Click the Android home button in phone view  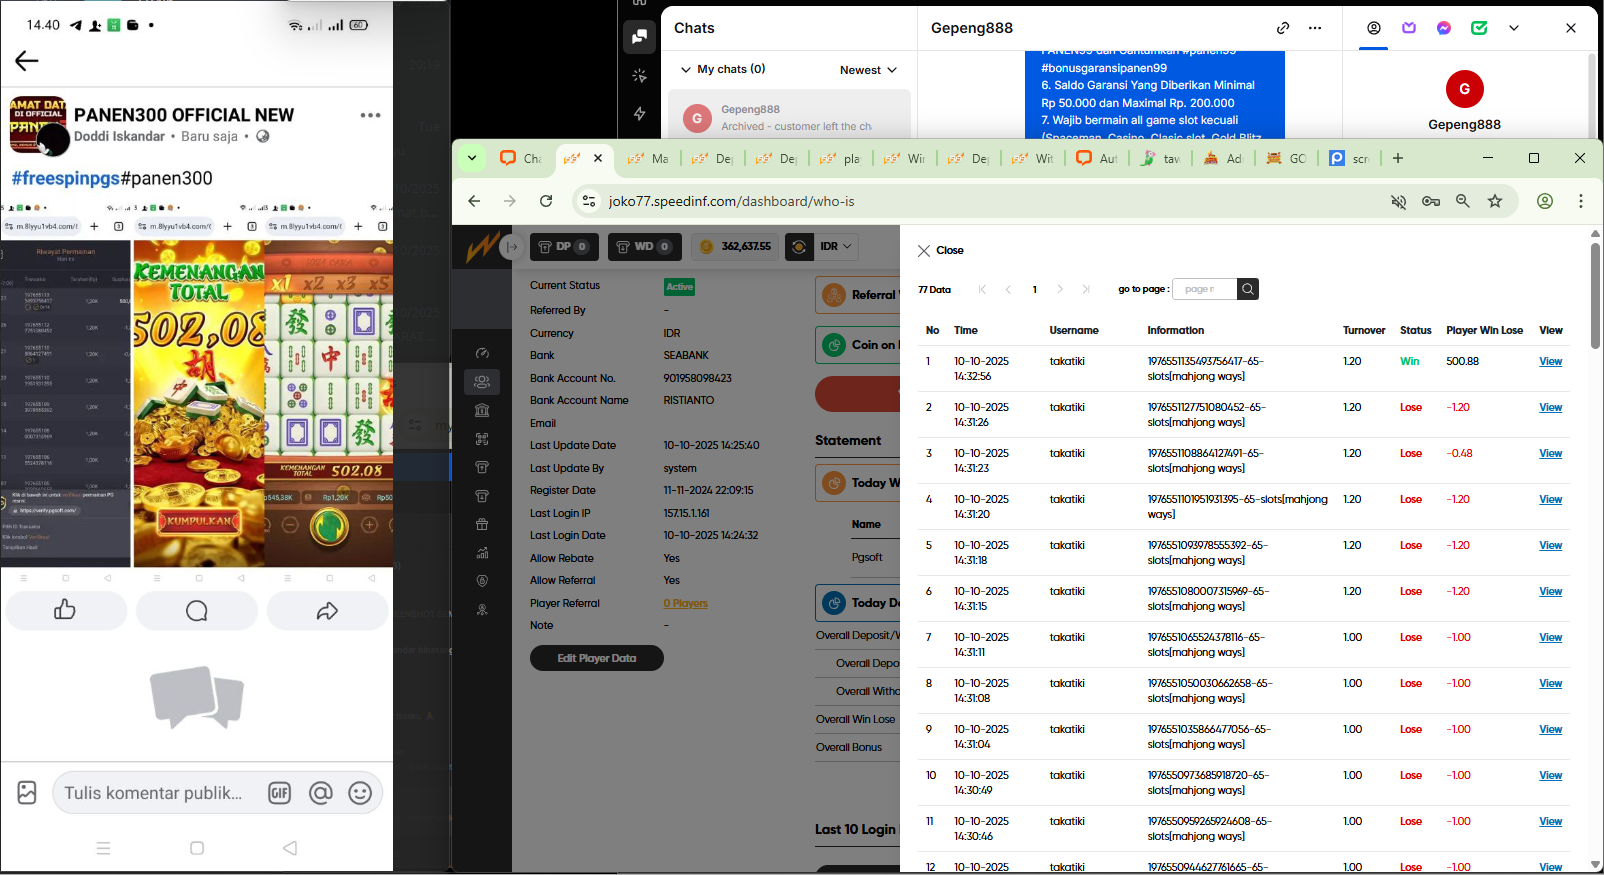coord(197,848)
